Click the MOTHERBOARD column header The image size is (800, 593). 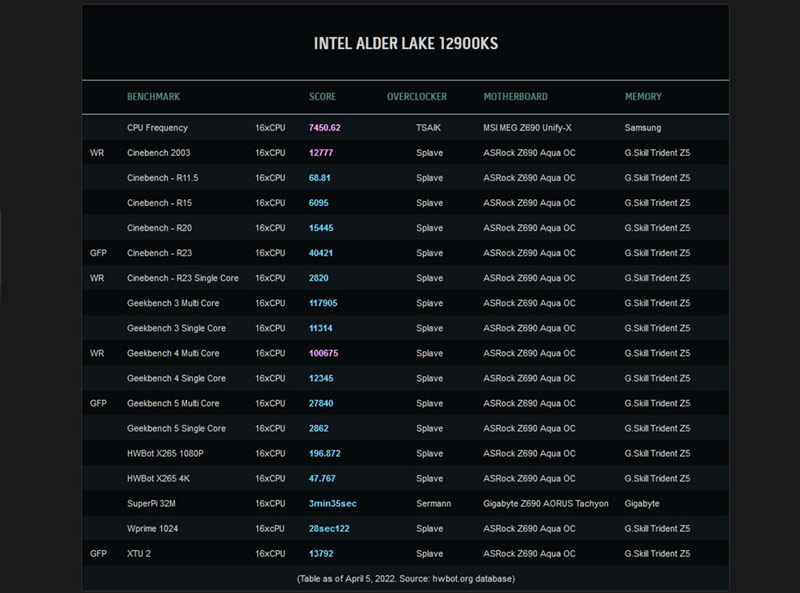tap(515, 96)
